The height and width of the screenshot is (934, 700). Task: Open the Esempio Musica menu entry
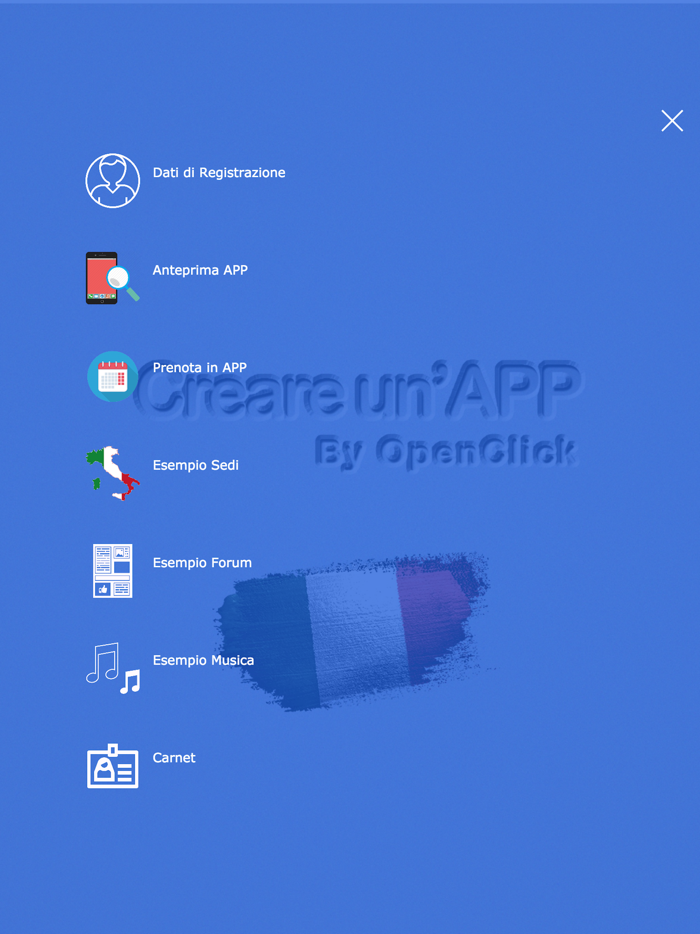203,660
